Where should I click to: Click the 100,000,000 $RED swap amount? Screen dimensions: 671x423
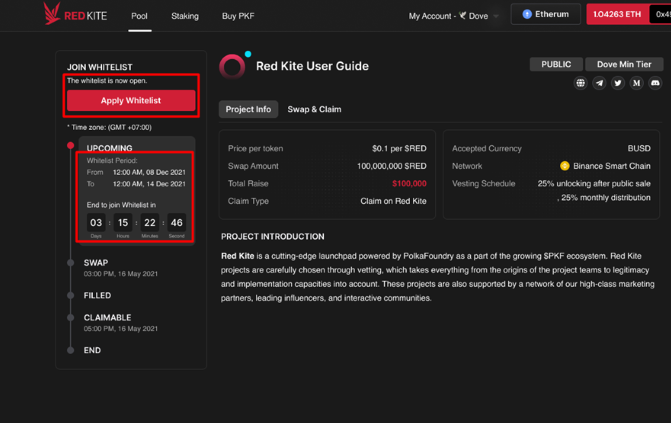coord(392,166)
